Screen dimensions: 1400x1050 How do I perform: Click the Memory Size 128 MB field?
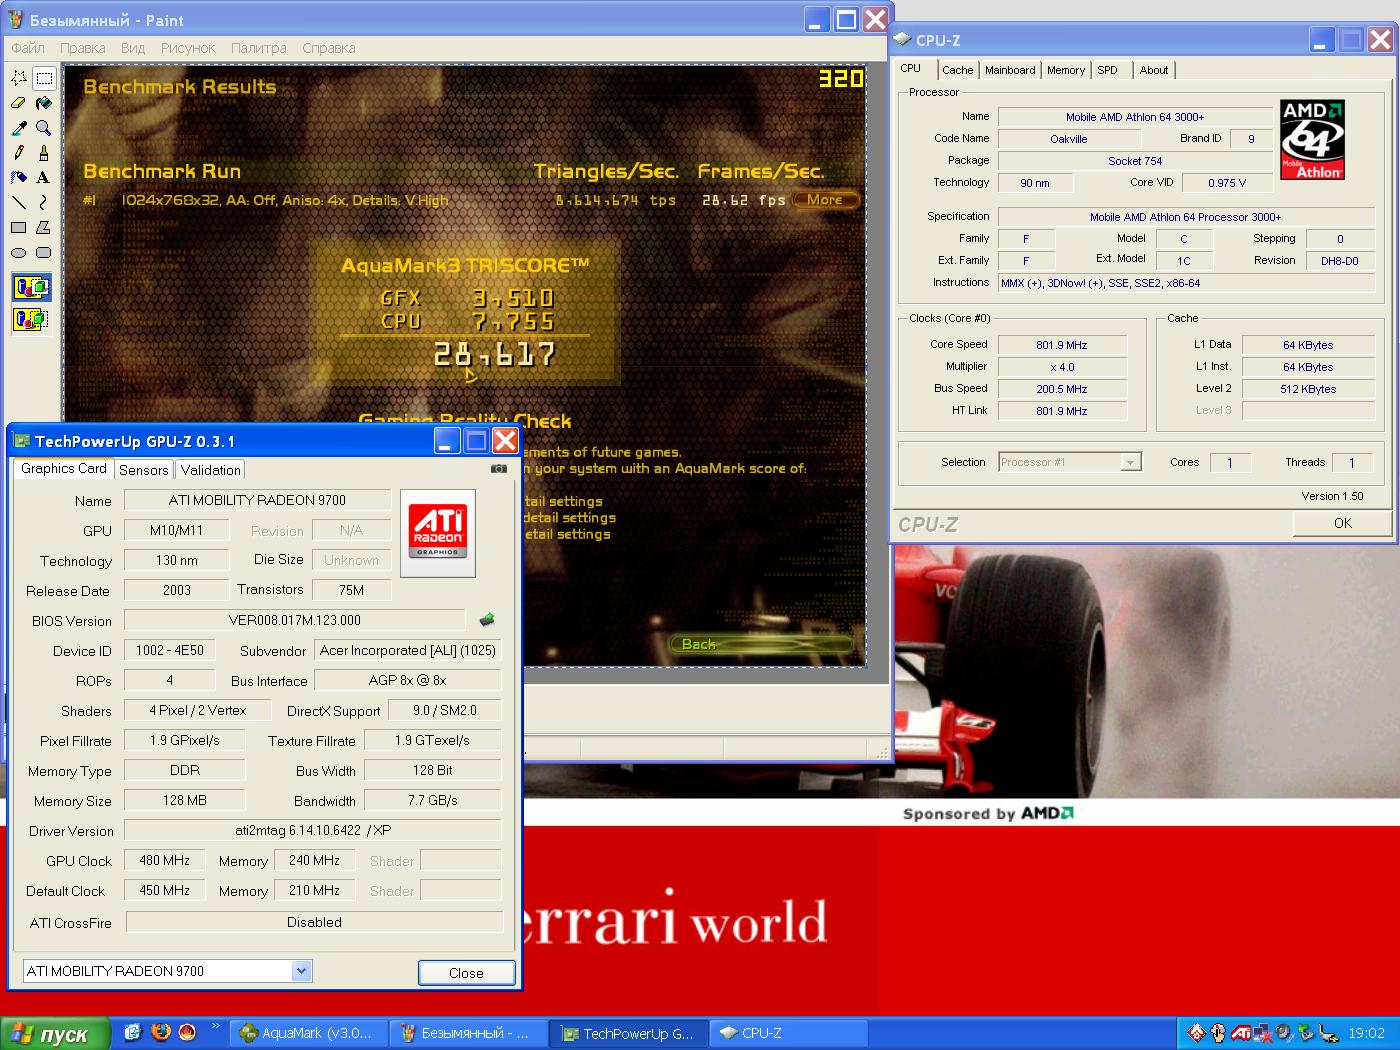[x=185, y=800]
